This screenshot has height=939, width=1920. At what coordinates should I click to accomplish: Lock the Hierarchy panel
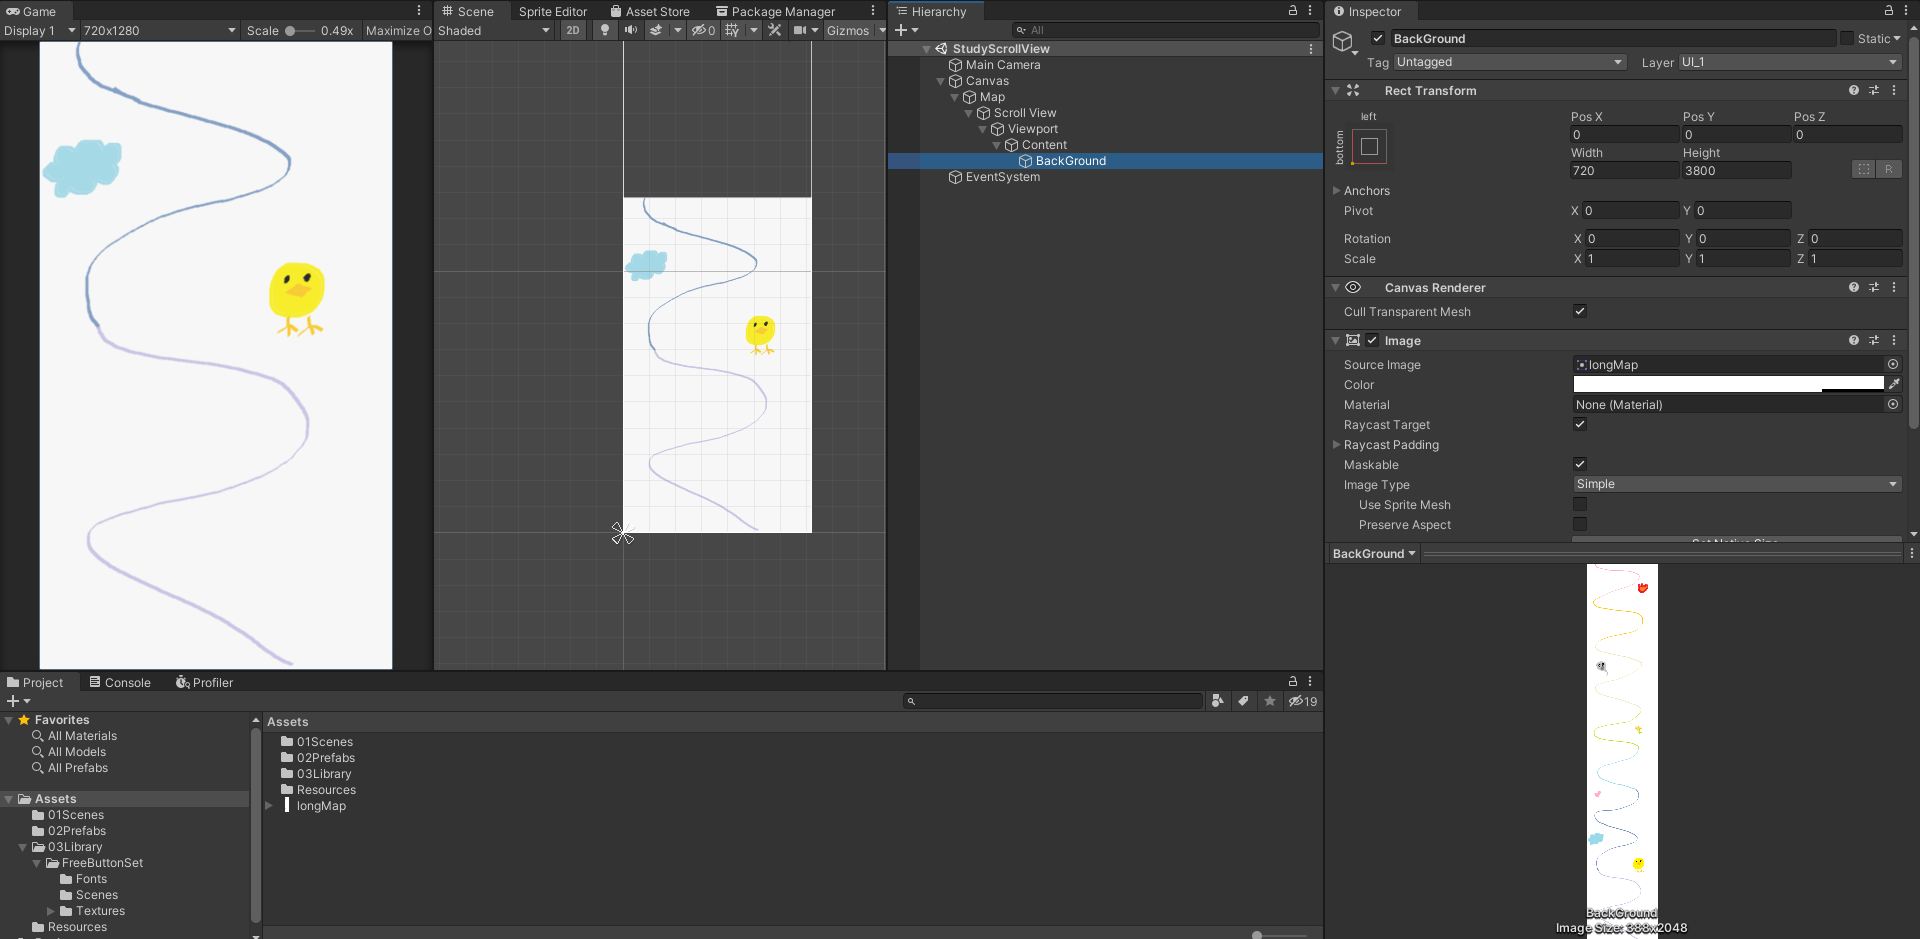[1293, 10]
